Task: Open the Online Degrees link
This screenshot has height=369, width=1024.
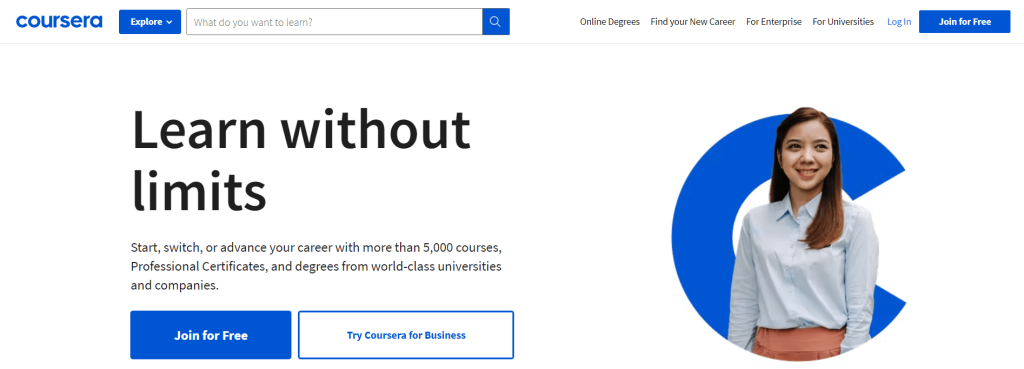Action: click(x=609, y=22)
